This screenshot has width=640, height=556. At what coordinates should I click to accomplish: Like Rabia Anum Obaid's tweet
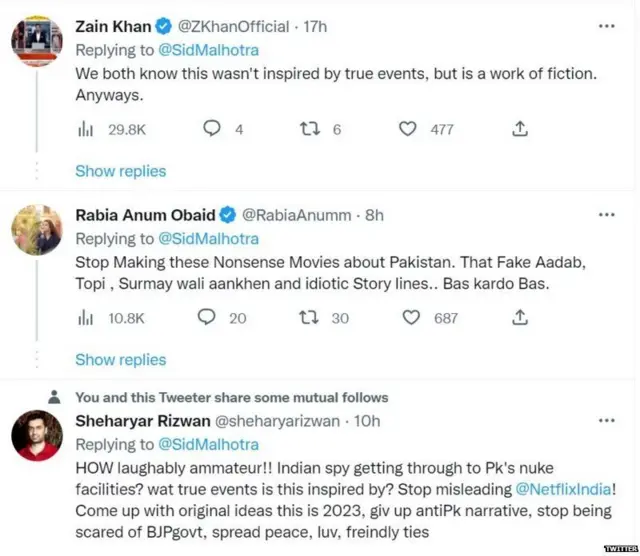(x=411, y=317)
